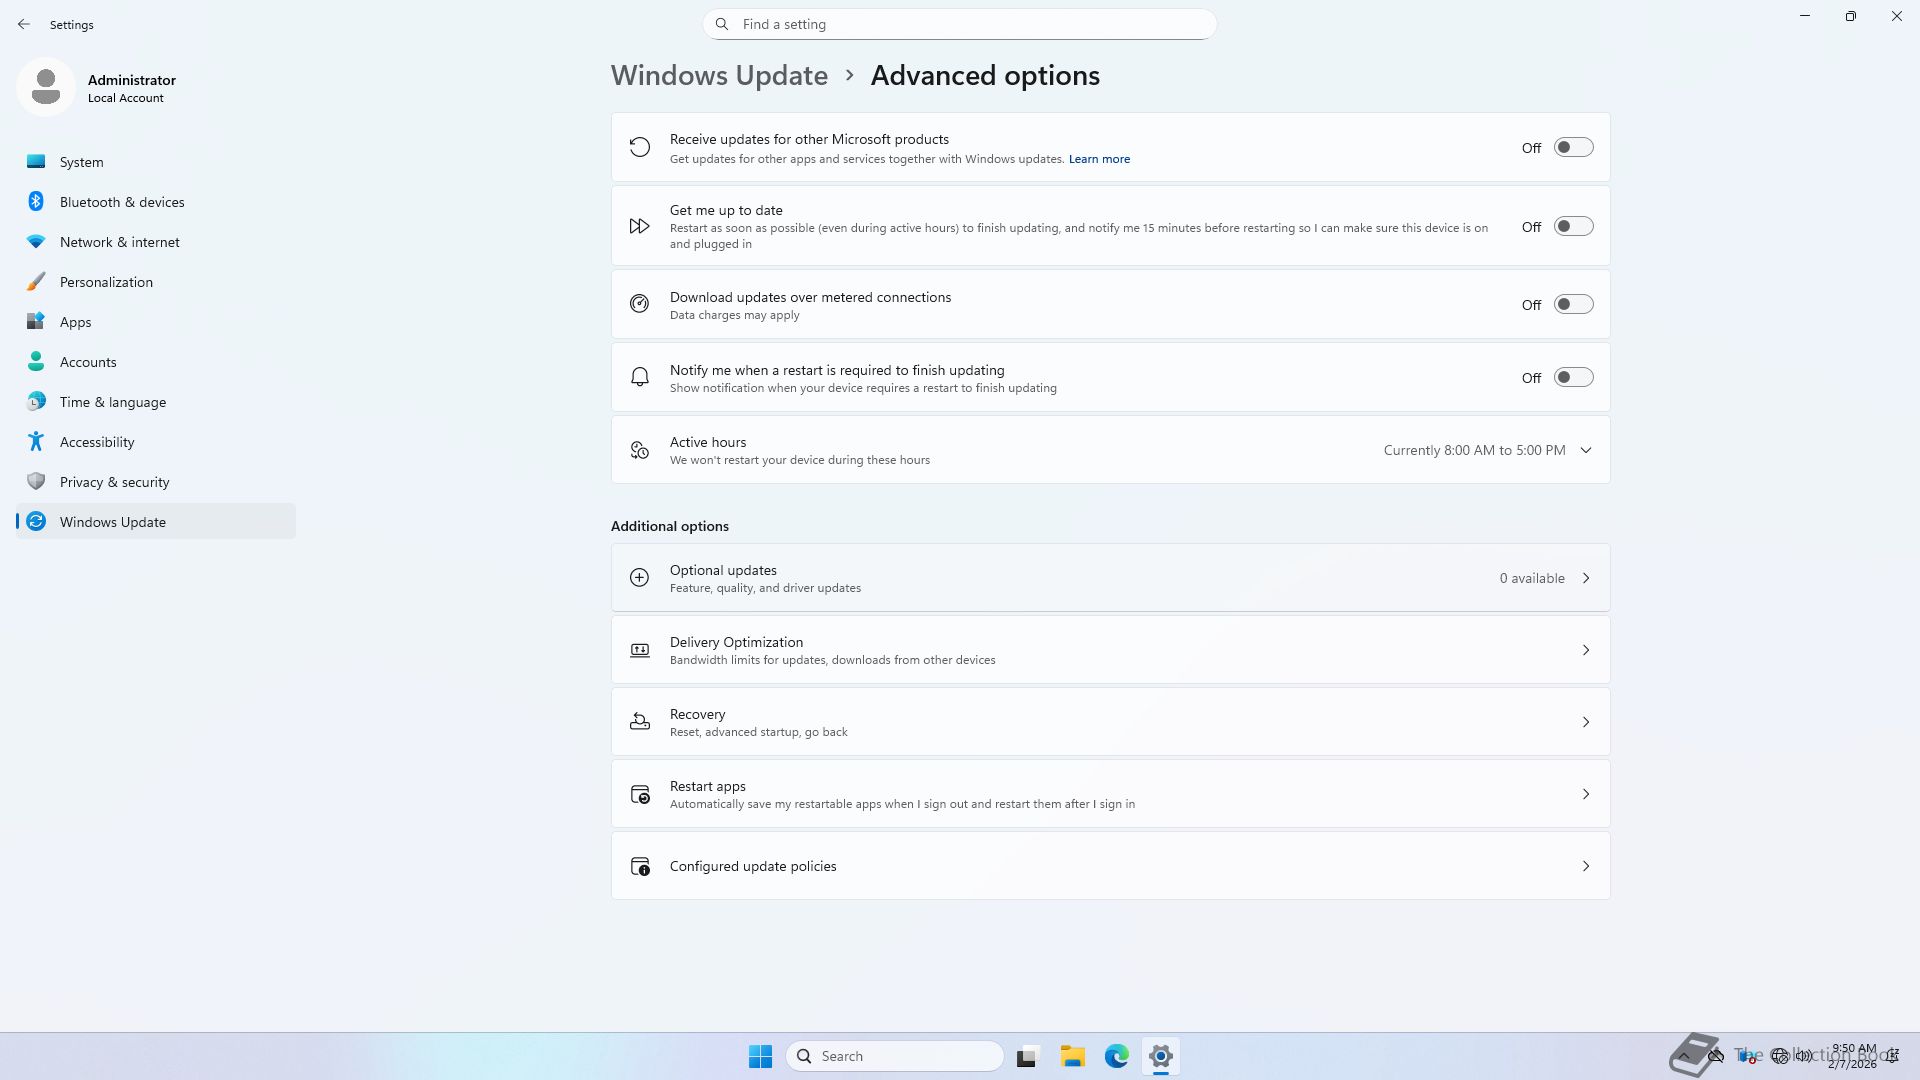Click the Accessibility figure icon in sidebar
The width and height of the screenshot is (1920, 1080).
[36, 441]
